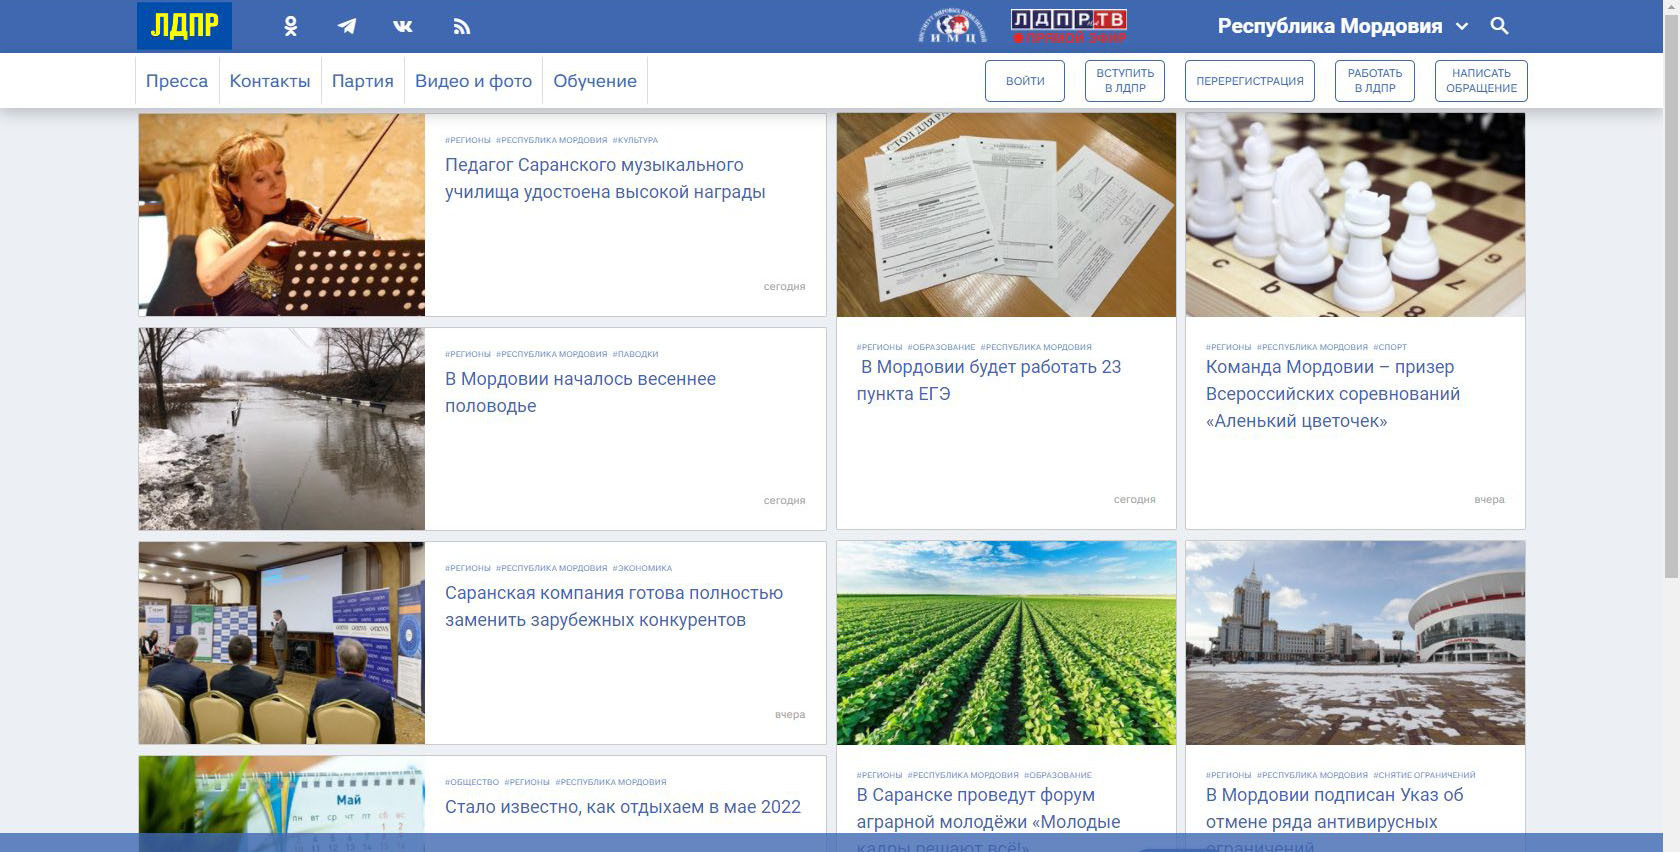The image size is (1680, 852).
Task: Open the Odnoklassniki social icon
Action: 290,27
